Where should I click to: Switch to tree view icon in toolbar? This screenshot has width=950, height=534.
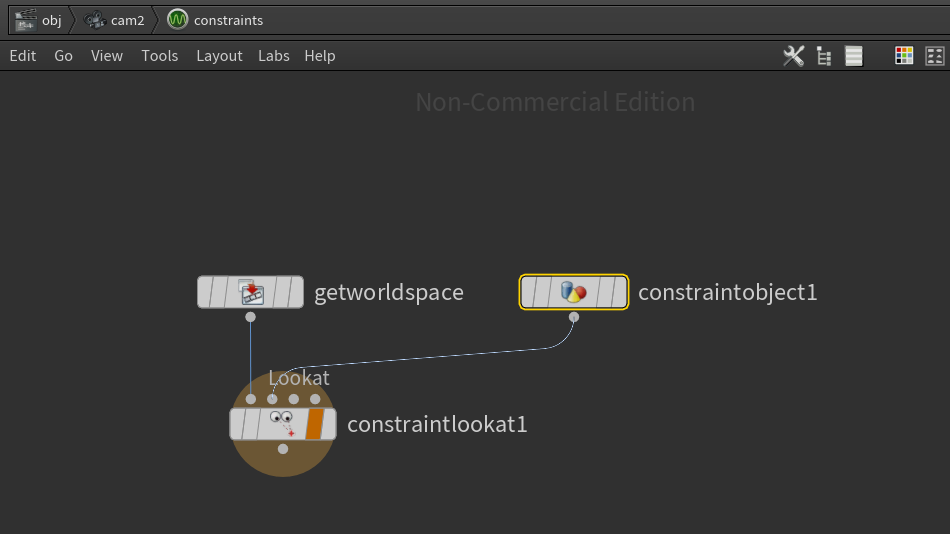coord(823,56)
